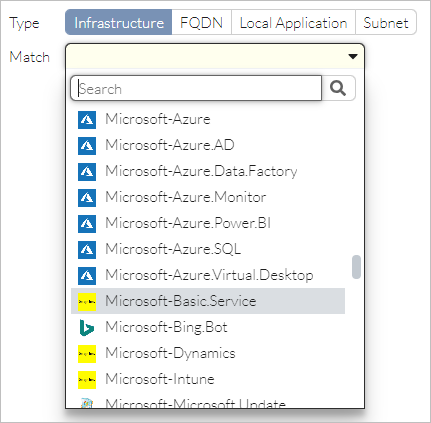Choose Microsoft-Azure.AD entry
This screenshot has width=431, height=423.
click(x=208, y=145)
